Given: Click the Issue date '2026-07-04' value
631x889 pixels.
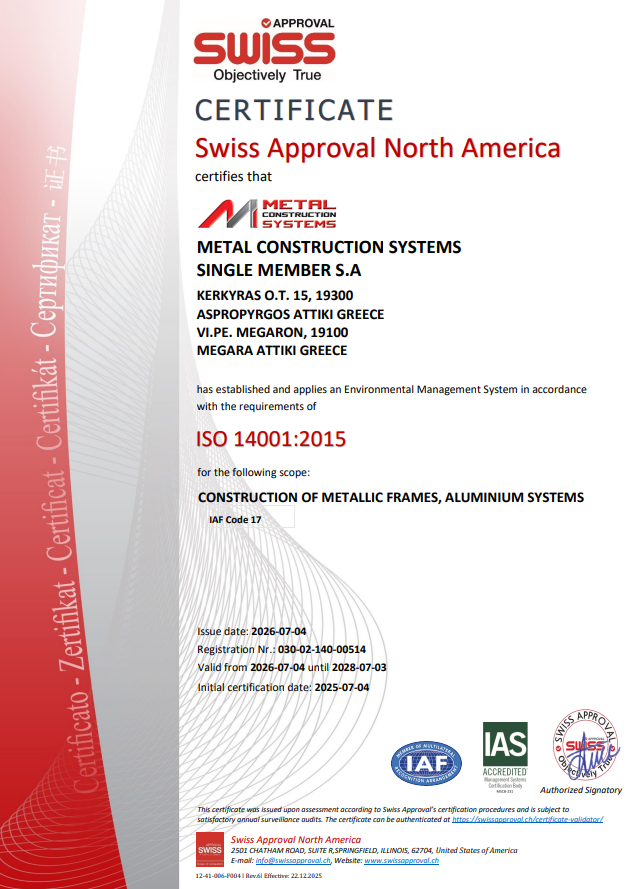Looking at the screenshot, I should point(278,631).
